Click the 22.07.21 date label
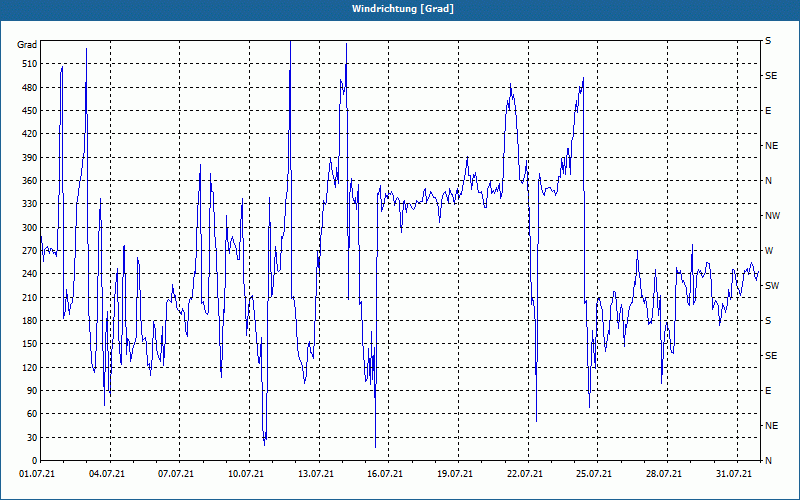800x500 pixels. tap(524, 474)
